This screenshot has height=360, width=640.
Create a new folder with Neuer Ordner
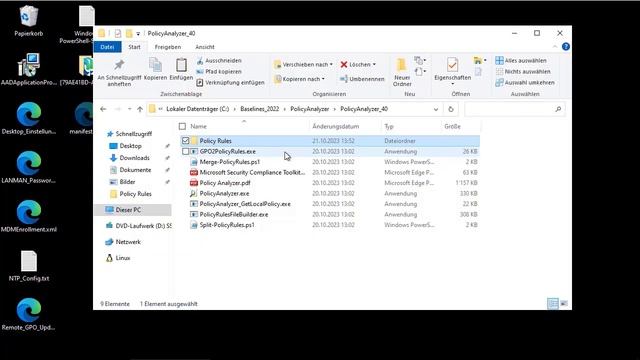(402, 72)
